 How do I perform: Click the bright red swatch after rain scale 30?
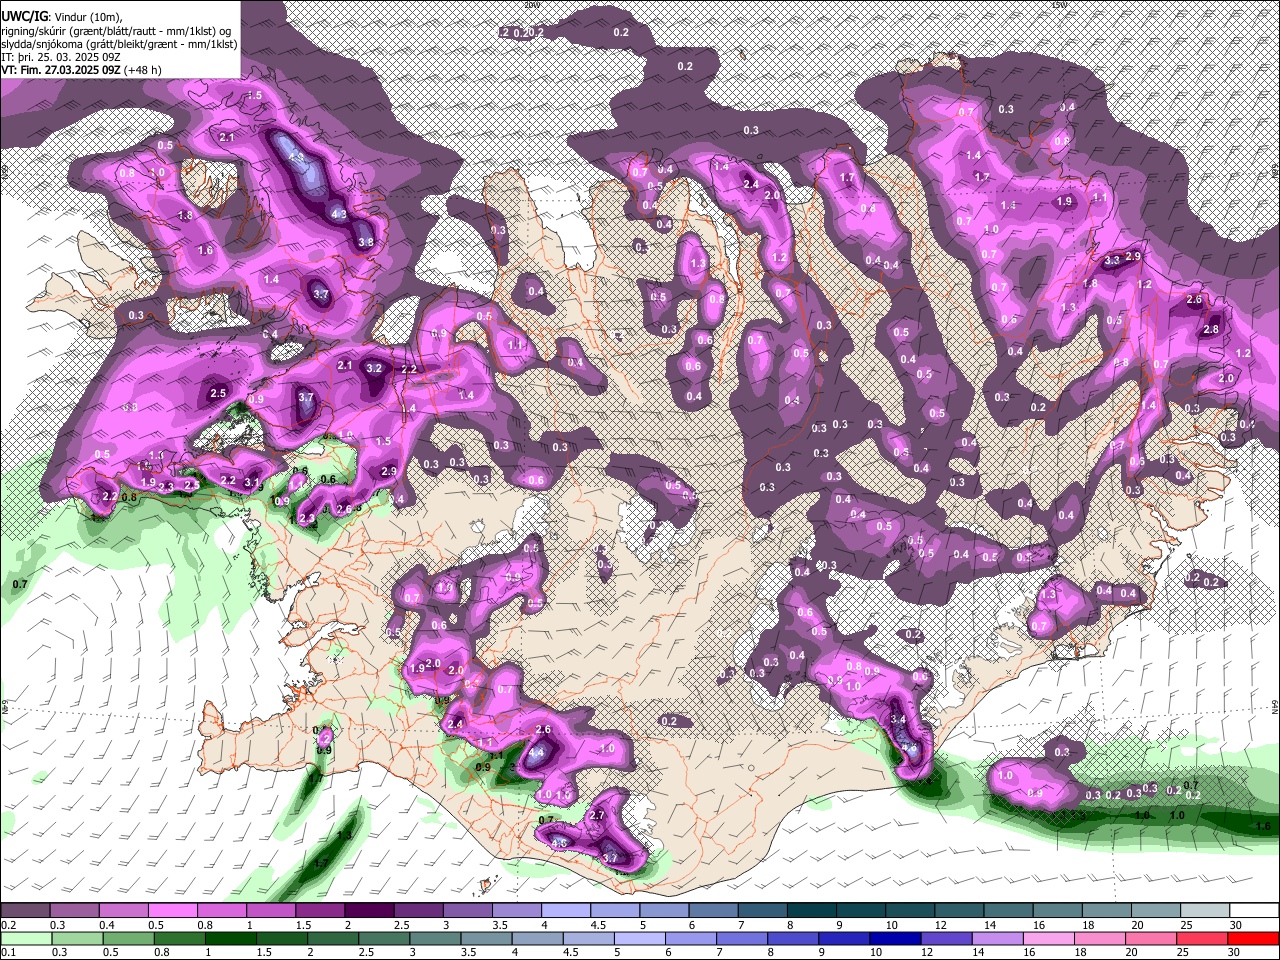tap(1254, 939)
